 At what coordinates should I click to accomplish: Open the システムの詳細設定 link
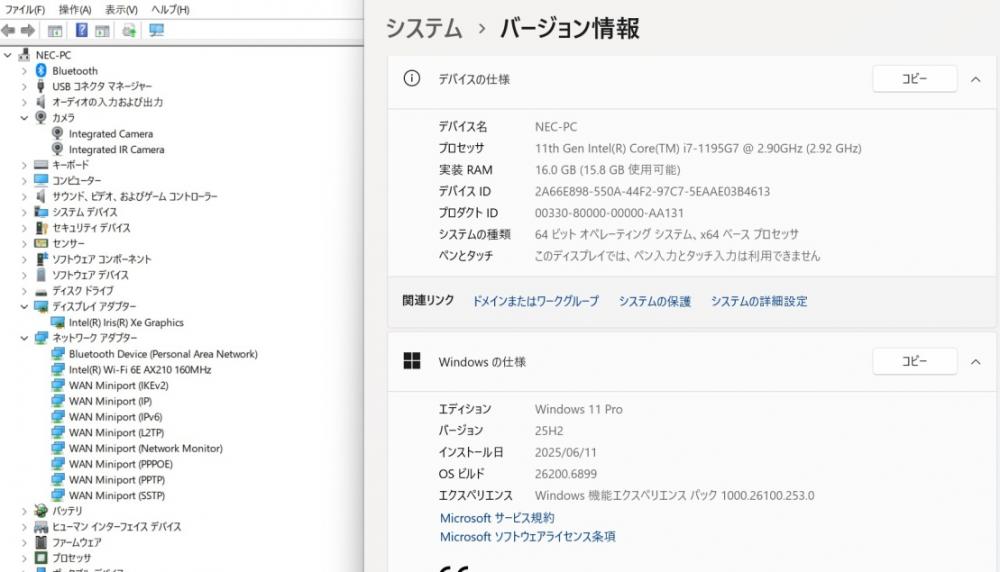point(759,301)
